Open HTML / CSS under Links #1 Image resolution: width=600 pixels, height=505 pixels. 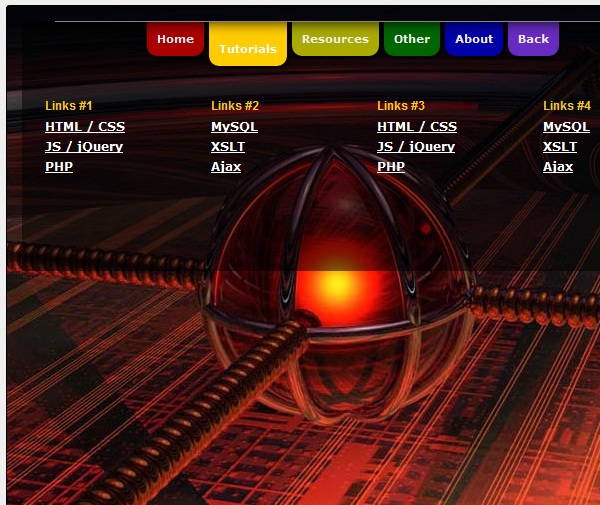85,127
